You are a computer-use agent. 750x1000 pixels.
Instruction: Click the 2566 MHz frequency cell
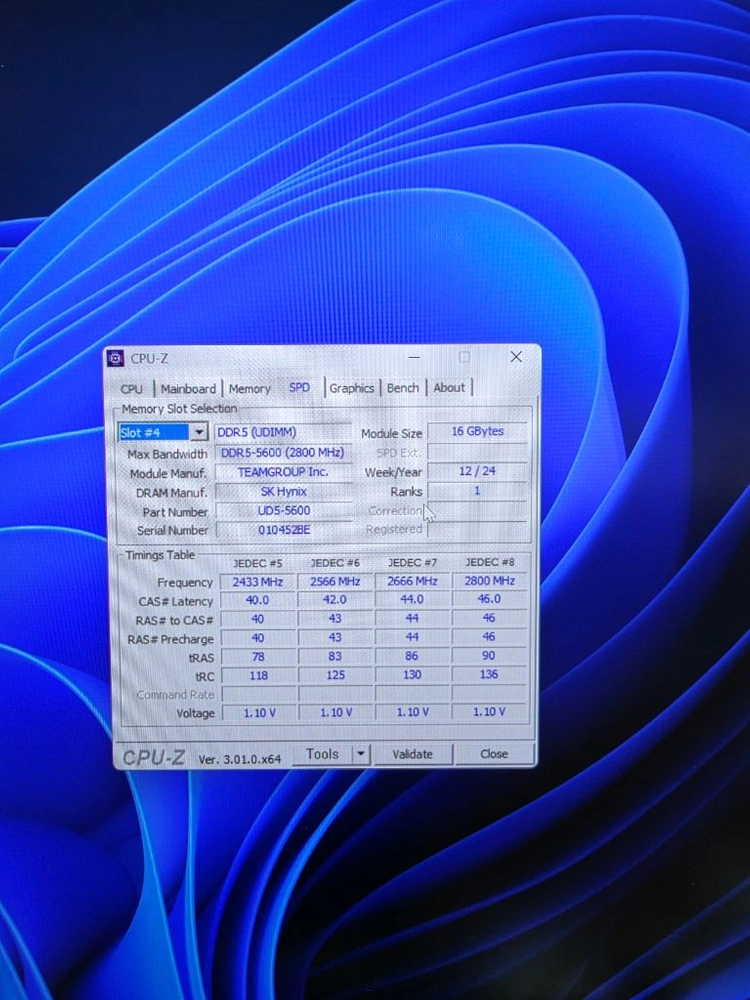pyautogui.click(x=335, y=581)
